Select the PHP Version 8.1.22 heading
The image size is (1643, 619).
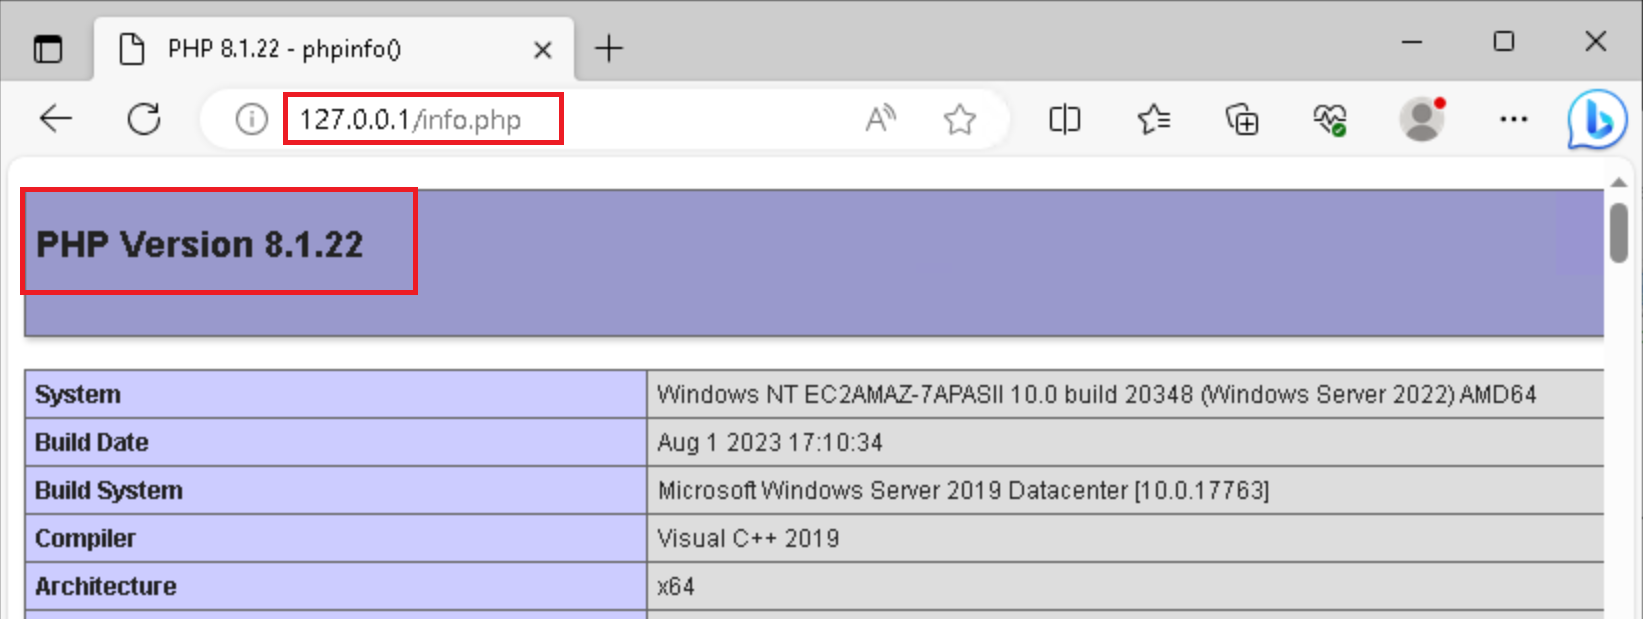point(200,245)
